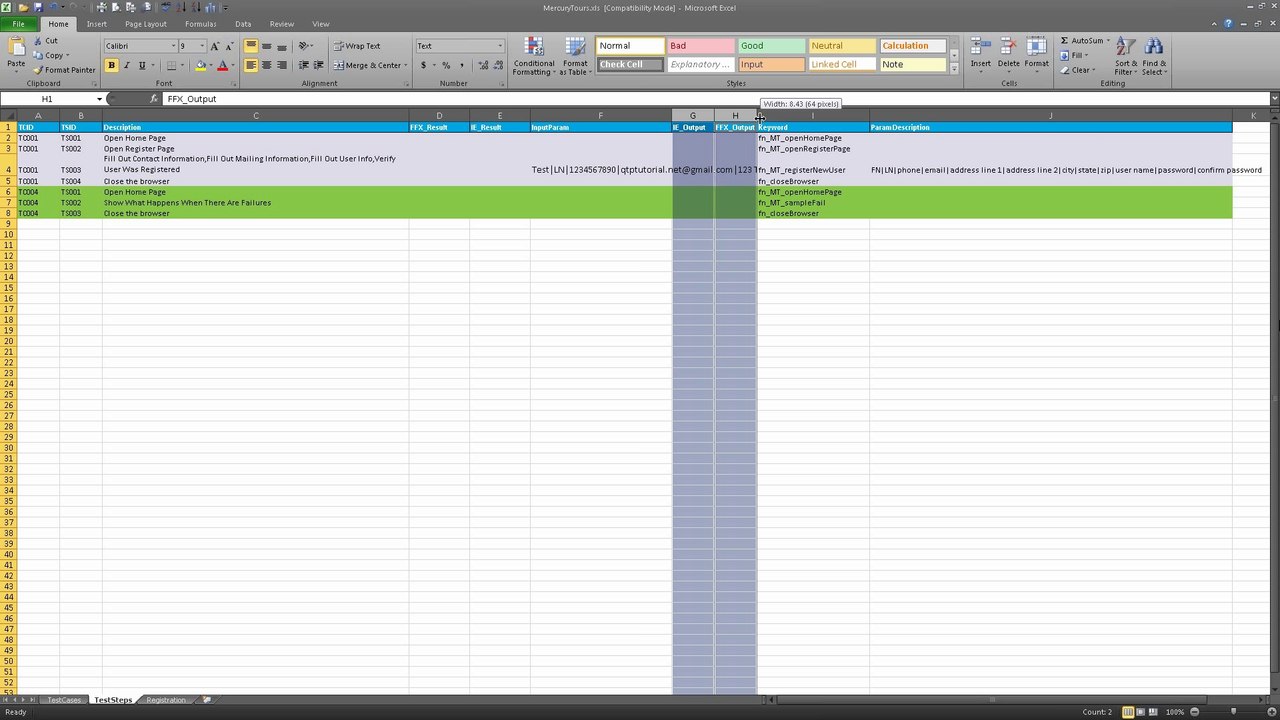Switch to the Formulas tab

(201, 24)
